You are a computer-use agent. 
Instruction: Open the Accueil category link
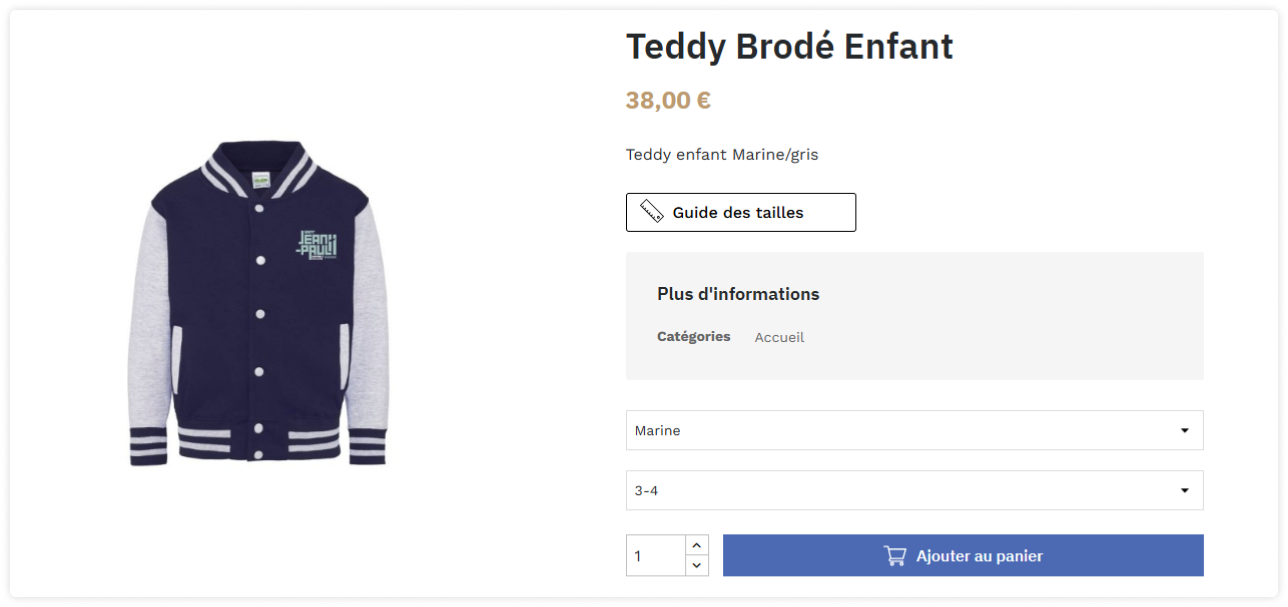point(779,338)
